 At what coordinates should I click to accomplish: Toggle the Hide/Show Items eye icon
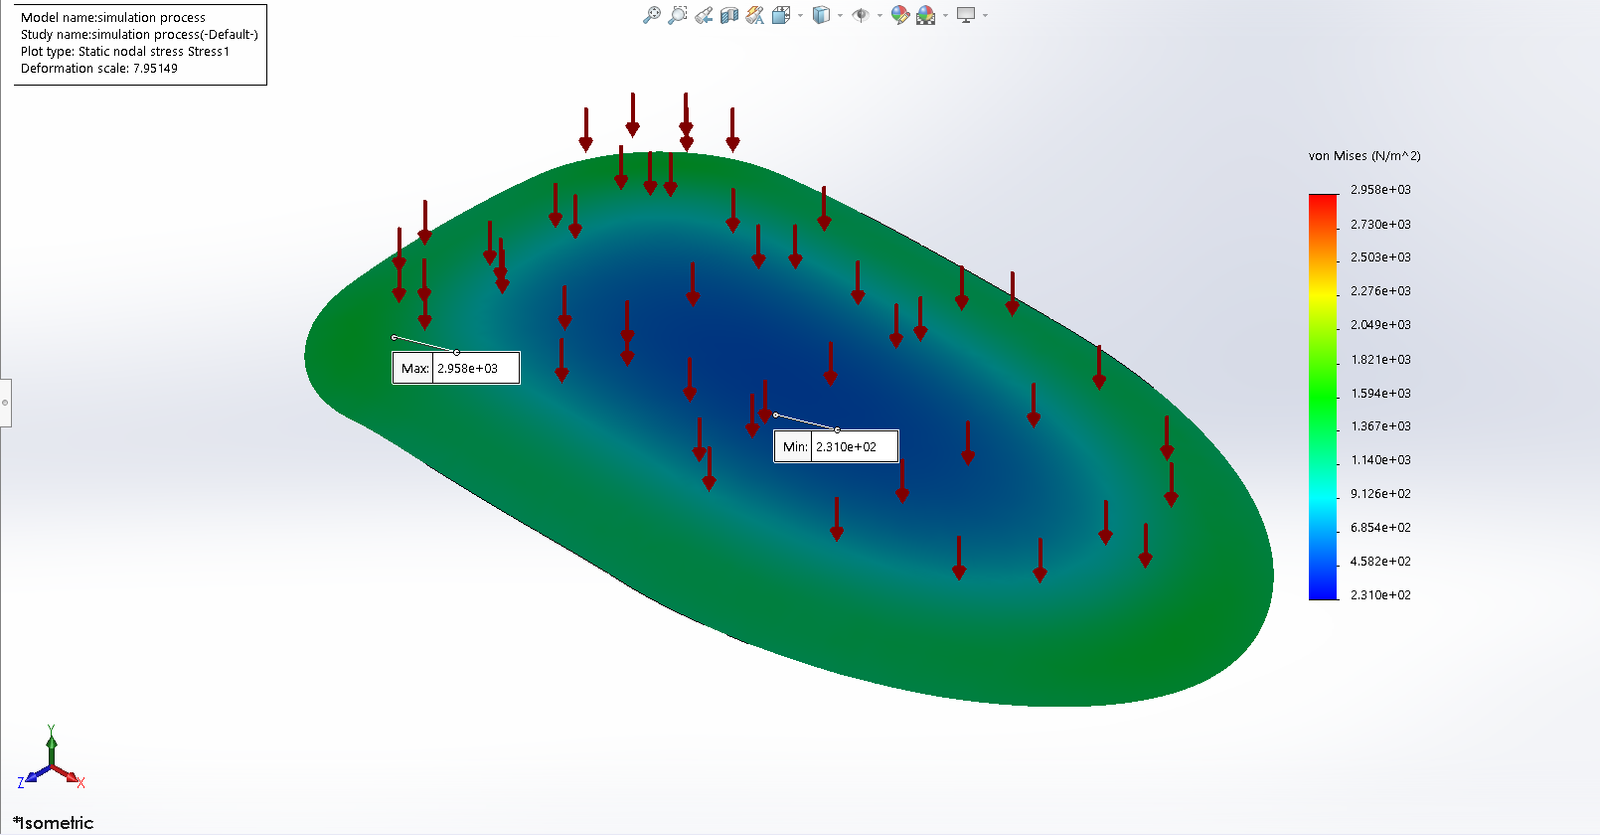pos(860,15)
